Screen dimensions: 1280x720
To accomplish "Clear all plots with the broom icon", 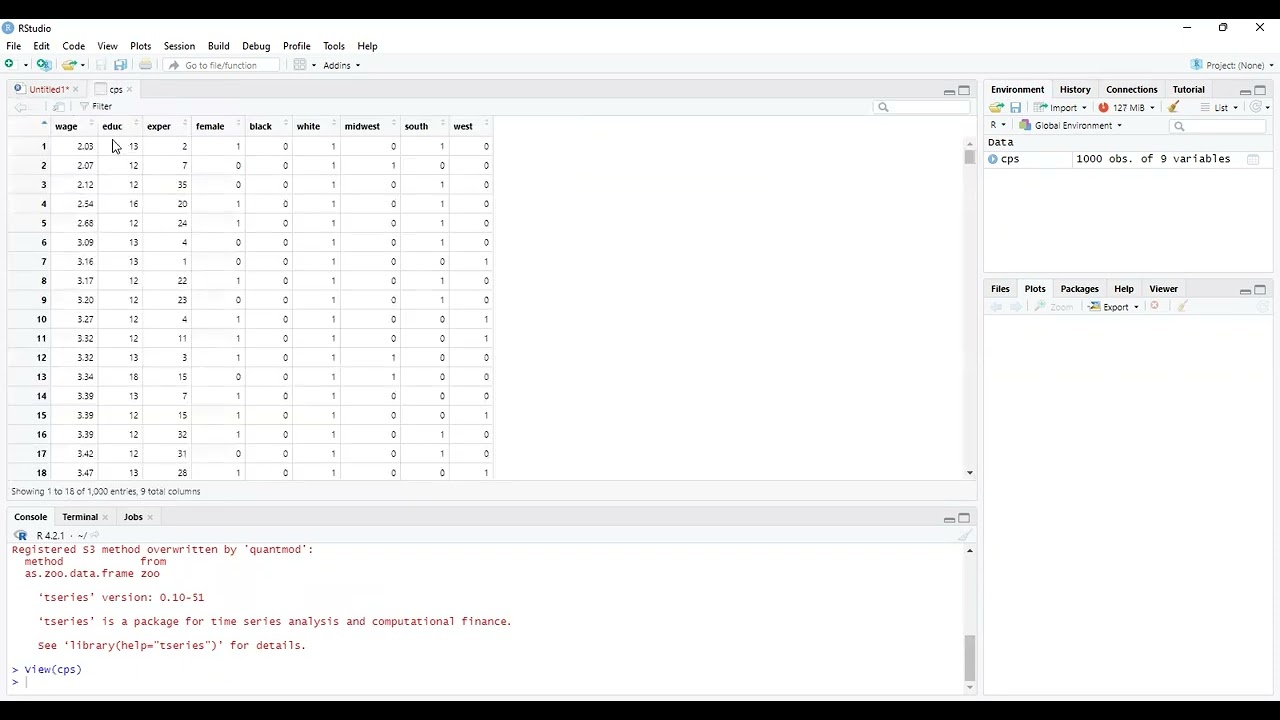I will (1182, 307).
